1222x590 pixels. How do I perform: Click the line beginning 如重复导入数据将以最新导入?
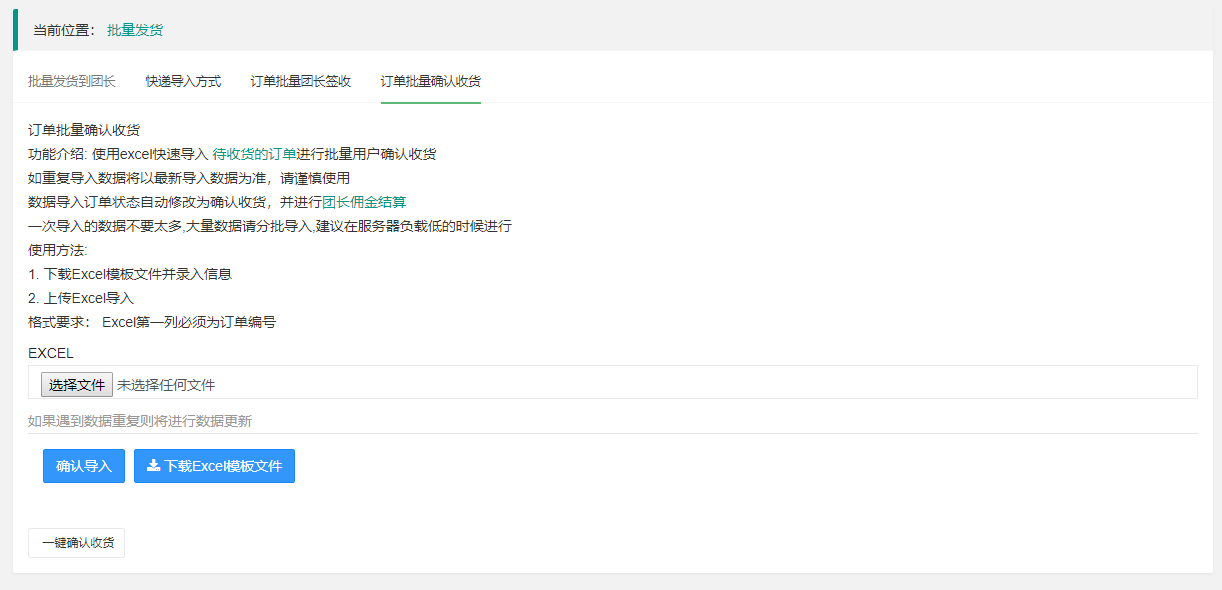189,178
